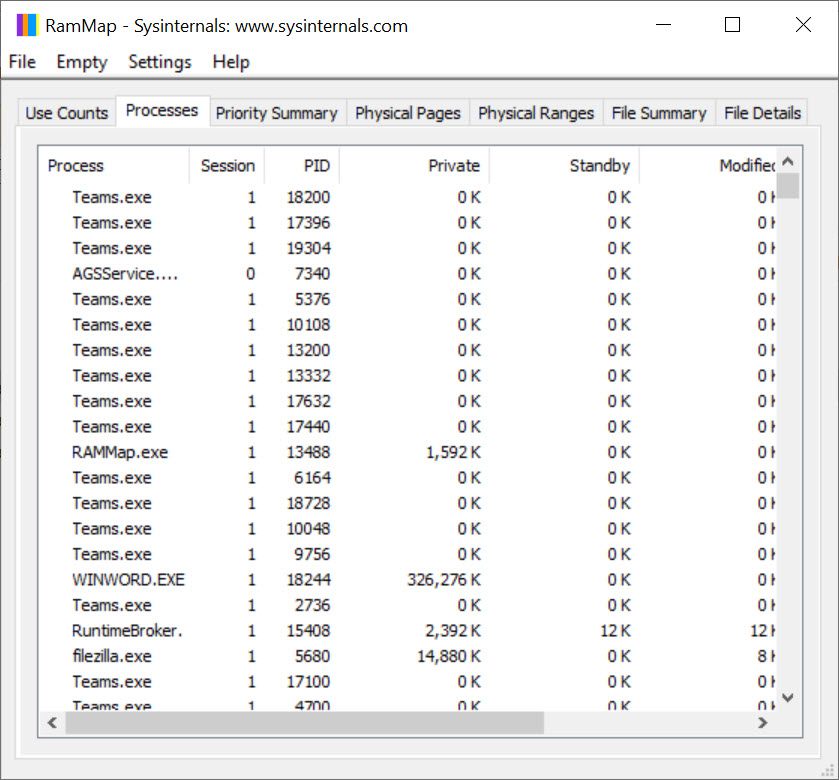Select the filezilla.exe process row
This screenshot has height=780, width=839.
[407, 656]
